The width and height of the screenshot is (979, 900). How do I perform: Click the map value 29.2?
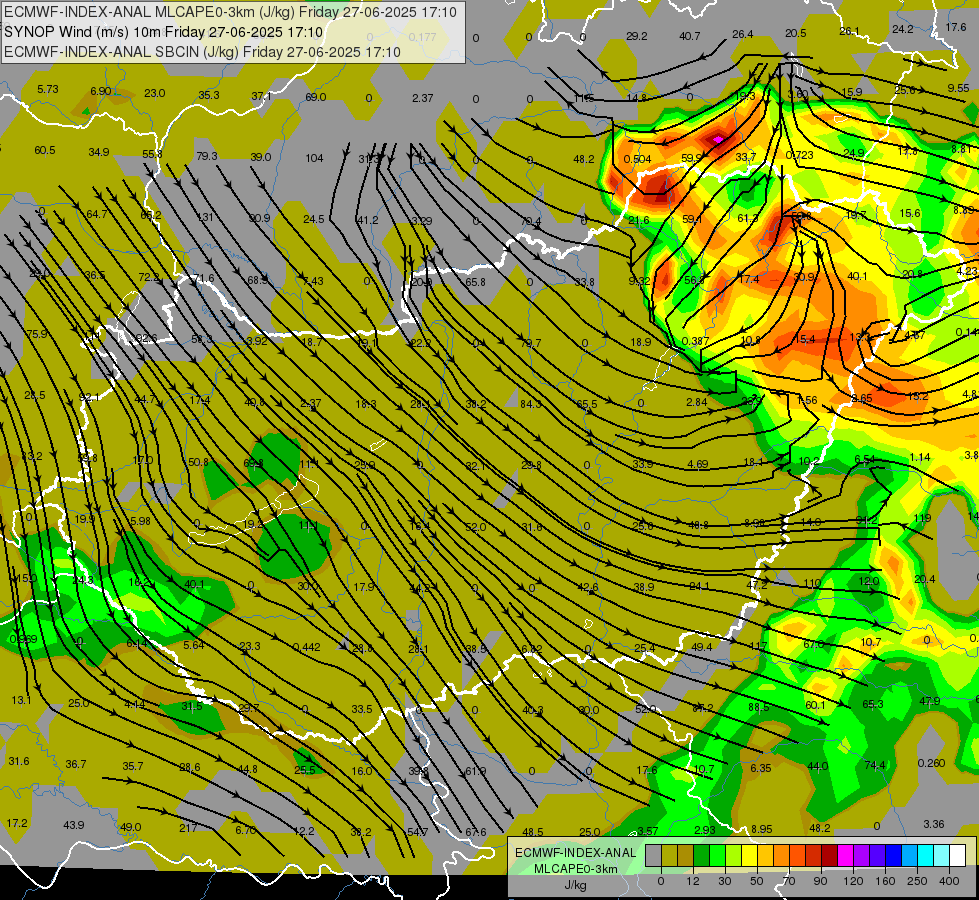637,36
